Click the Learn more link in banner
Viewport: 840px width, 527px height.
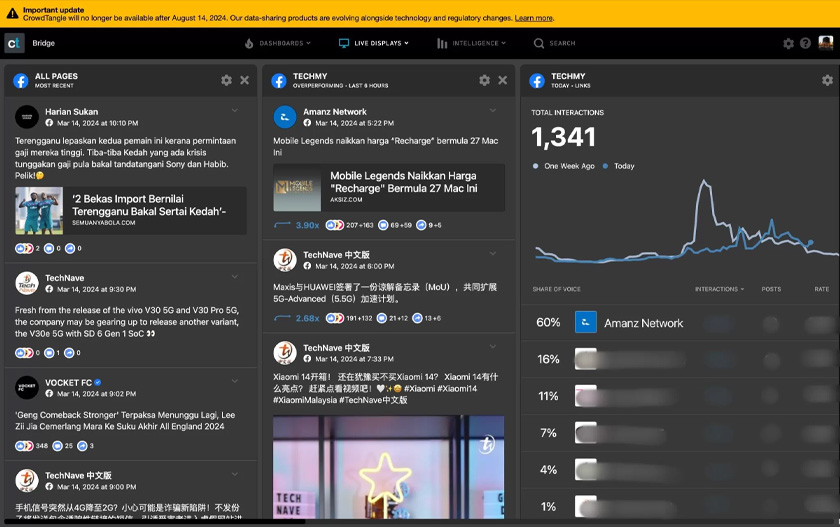(534, 18)
